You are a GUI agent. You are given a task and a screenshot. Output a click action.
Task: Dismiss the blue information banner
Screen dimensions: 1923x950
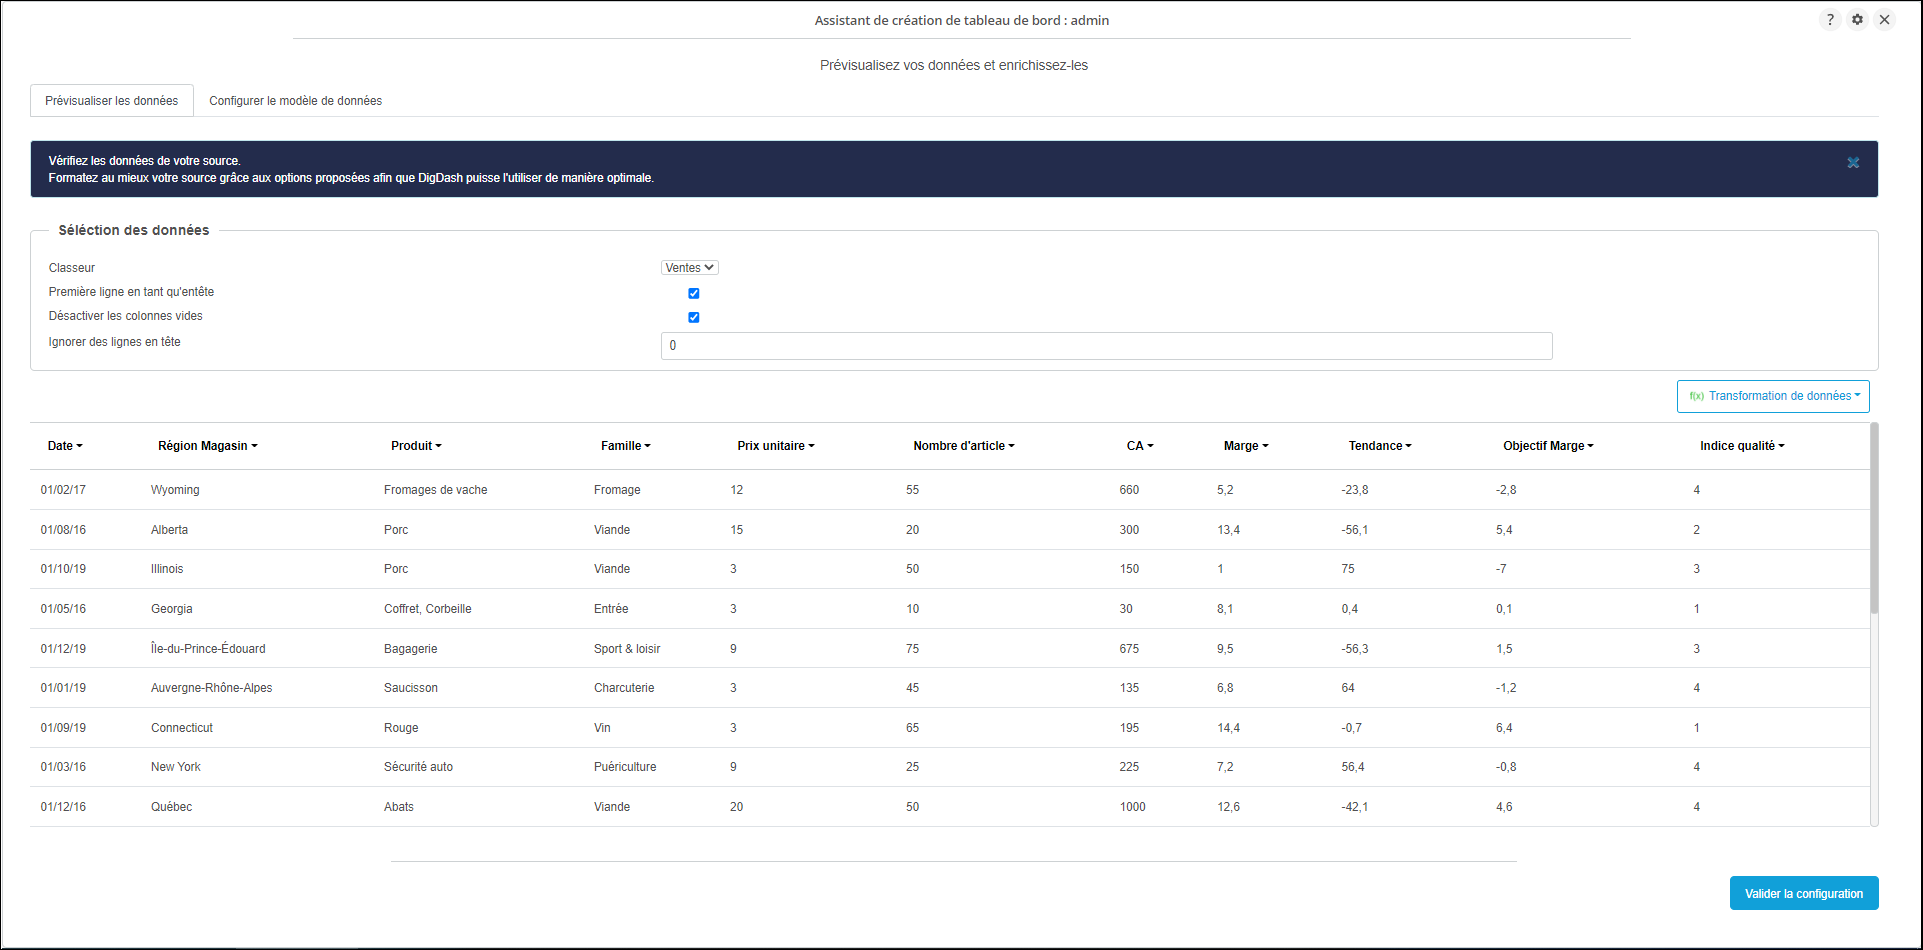[x=1853, y=163]
